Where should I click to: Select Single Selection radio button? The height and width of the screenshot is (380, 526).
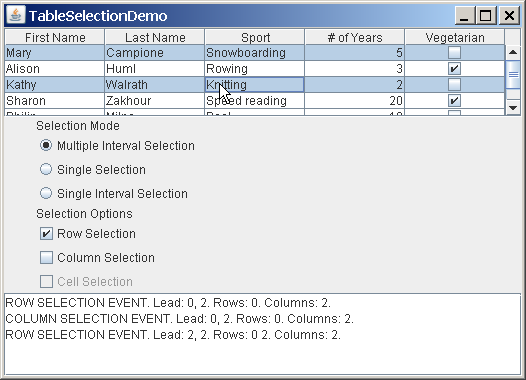(x=46, y=169)
